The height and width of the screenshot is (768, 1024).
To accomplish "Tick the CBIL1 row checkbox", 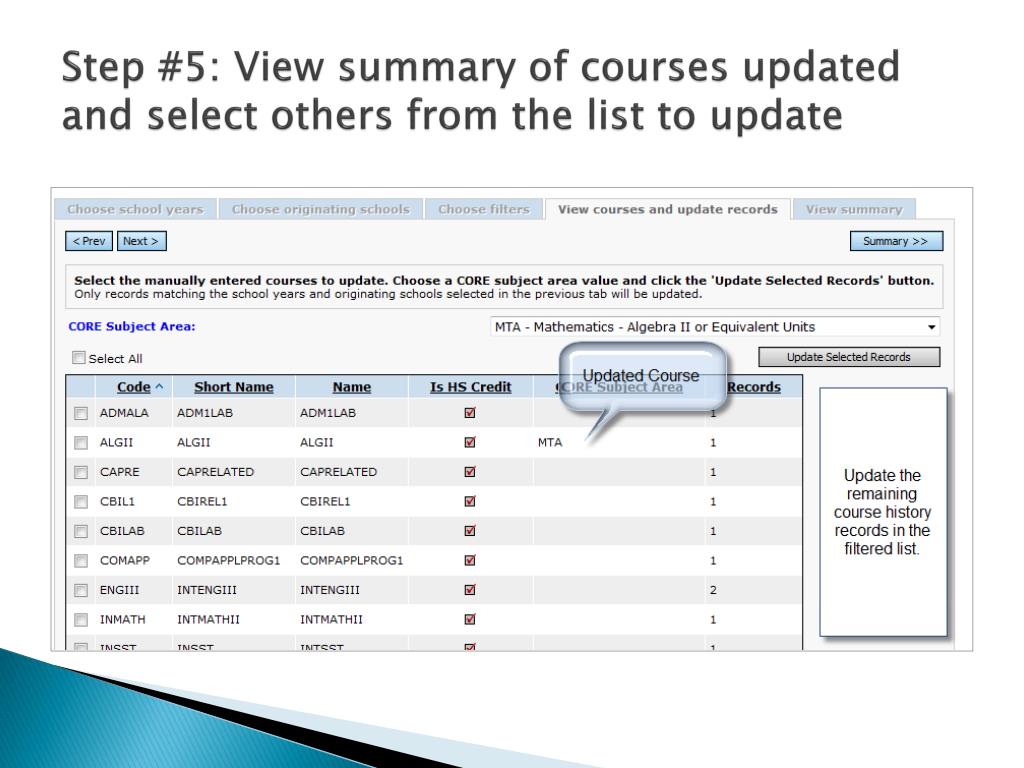I will pyautogui.click(x=81, y=502).
